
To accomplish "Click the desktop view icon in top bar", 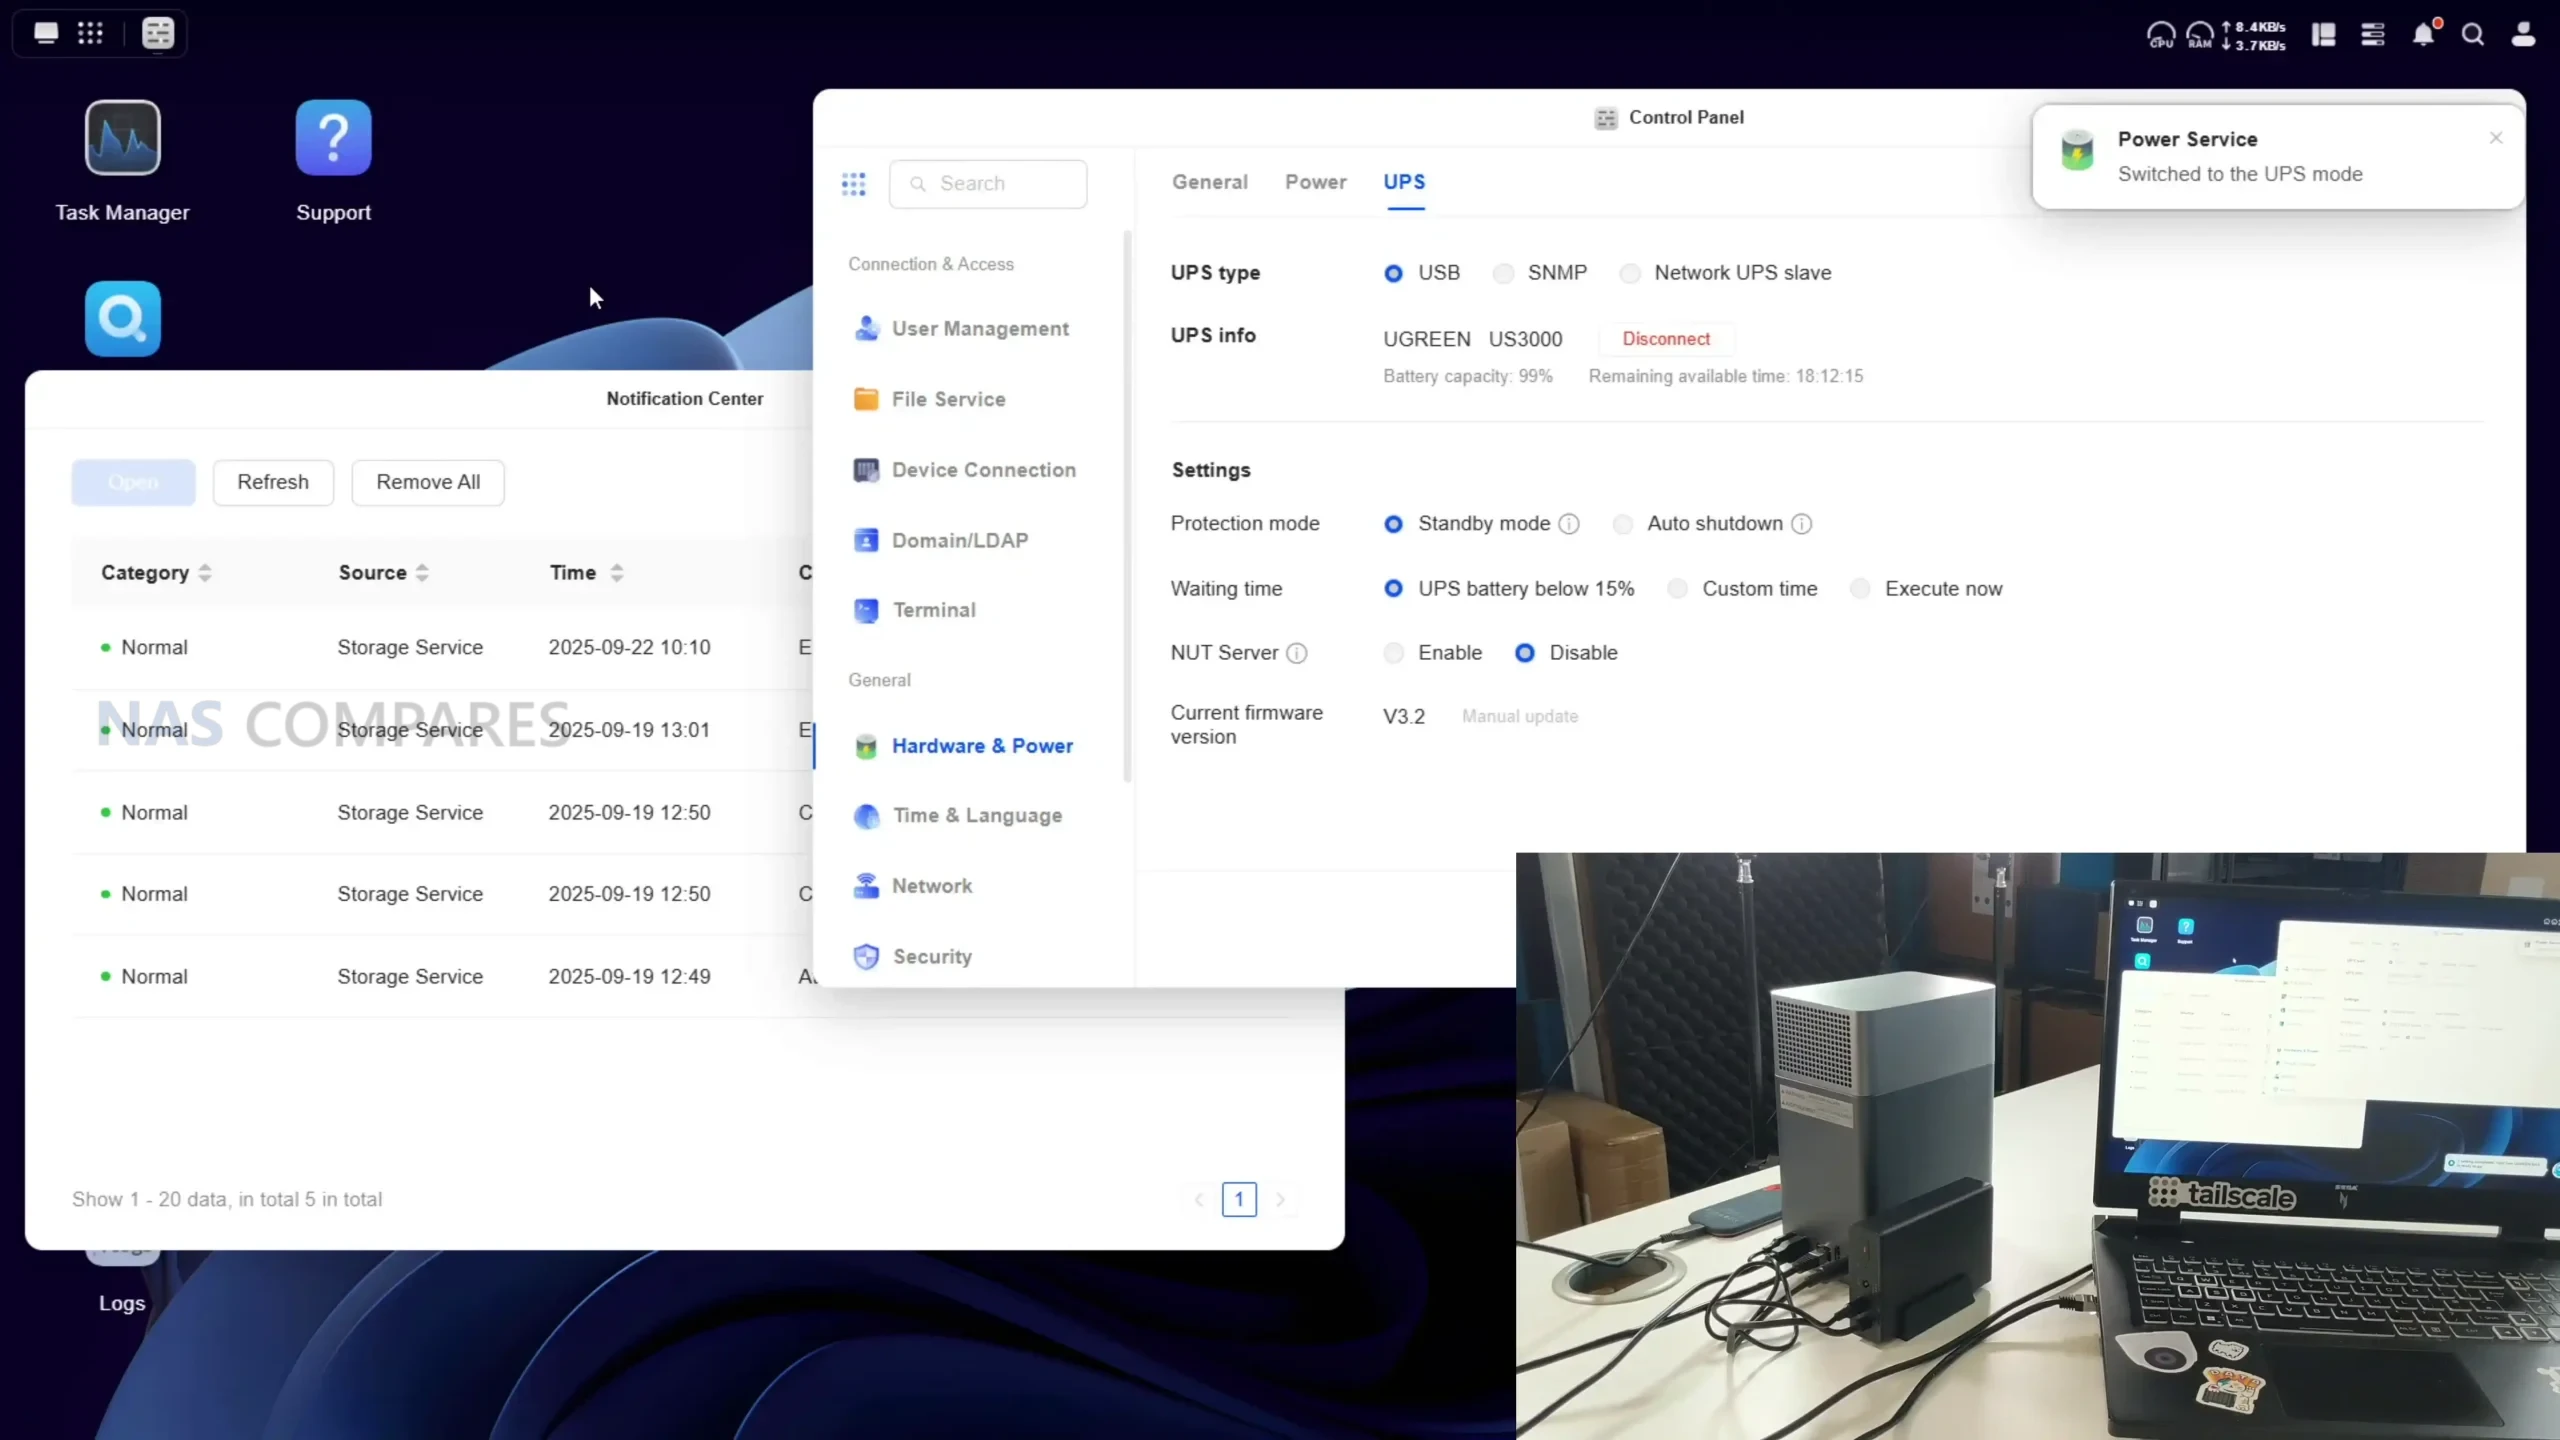I will 46,33.
